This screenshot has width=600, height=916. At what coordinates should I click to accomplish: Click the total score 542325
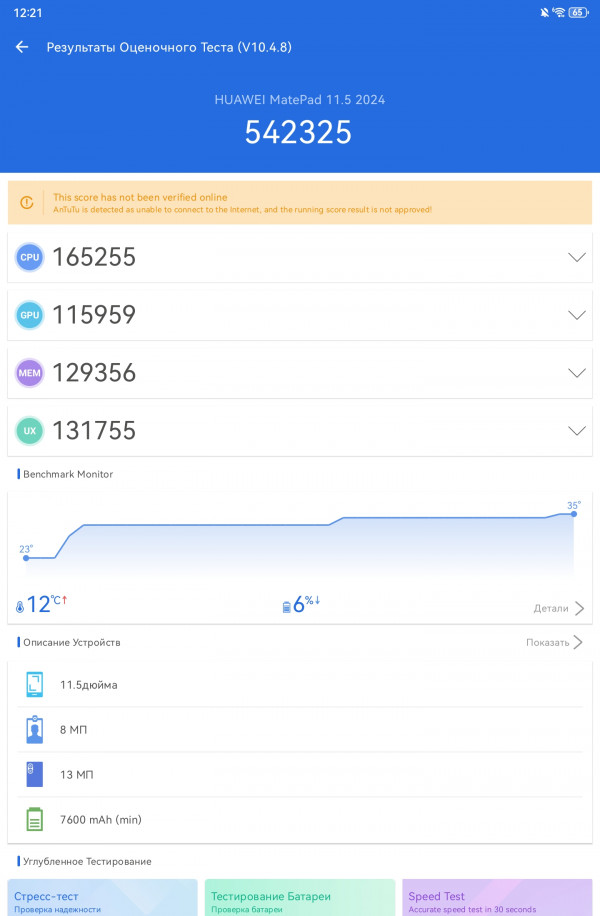click(x=299, y=132)
